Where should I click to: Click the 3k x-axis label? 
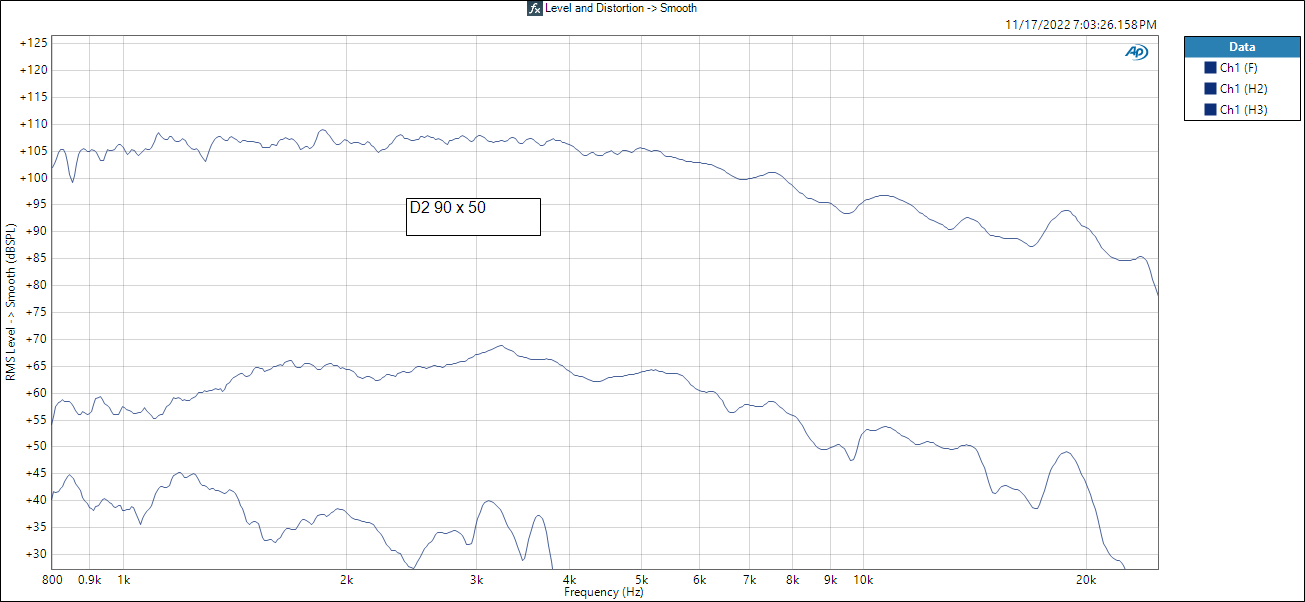(477, 580)
